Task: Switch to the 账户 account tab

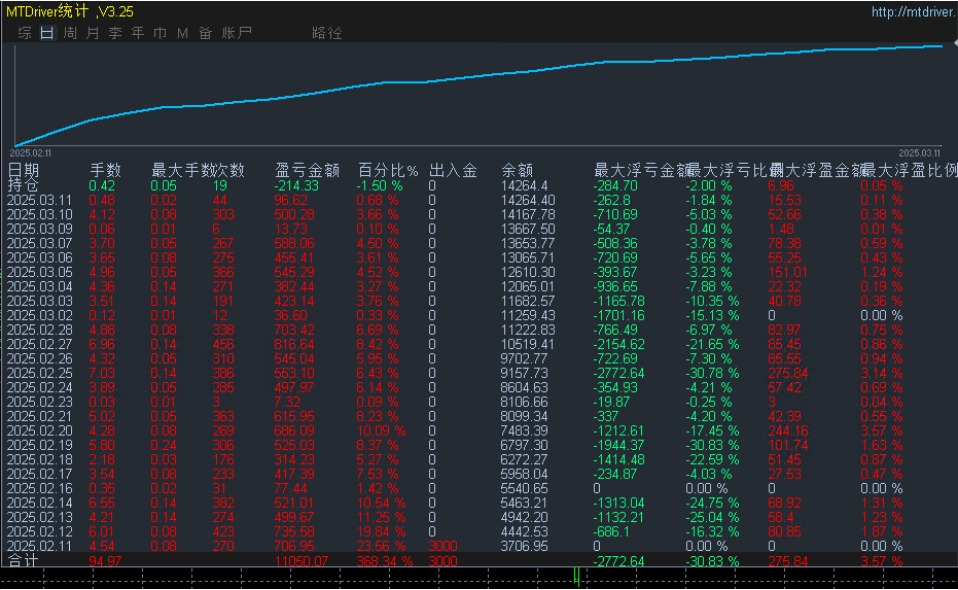Action: tap(236, 33)
